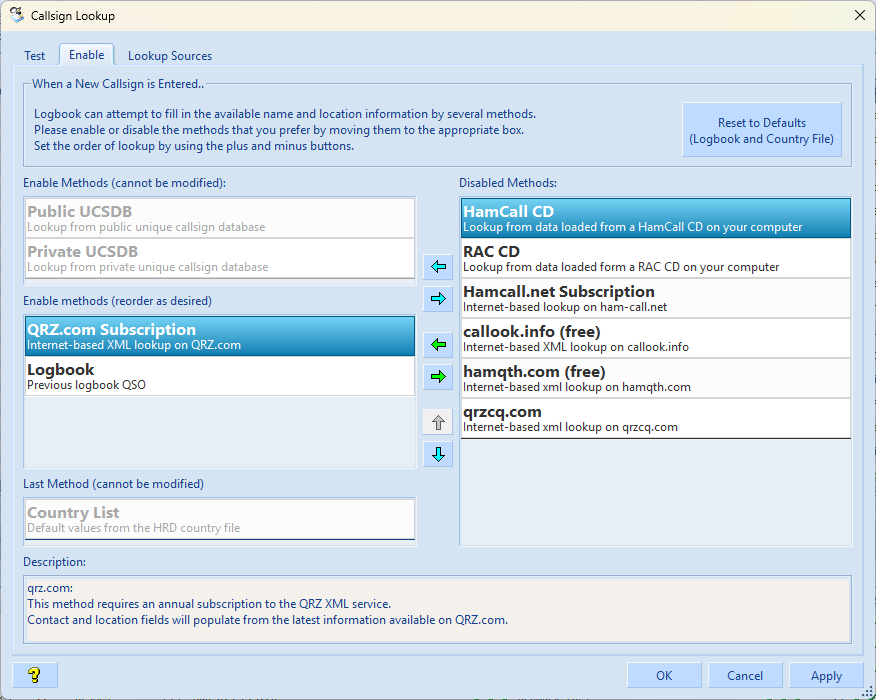Click the Apply button
This screenshot has height=700, width=876.
pyautogui.click(x=826, y=675)
